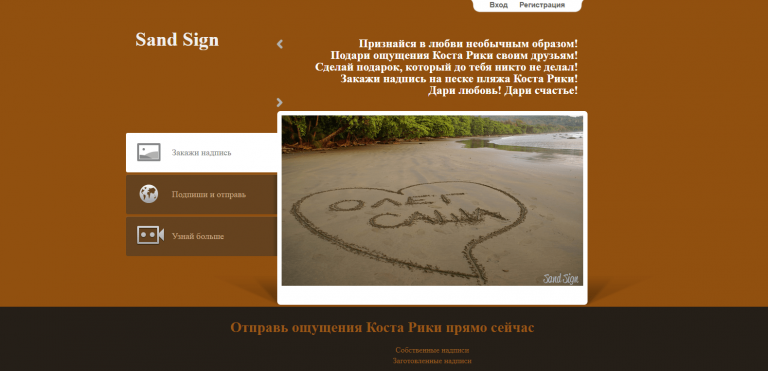Click the picture icon beside Закажи надпись
This screenshot has width=768, height=371.
pos(148,152)
